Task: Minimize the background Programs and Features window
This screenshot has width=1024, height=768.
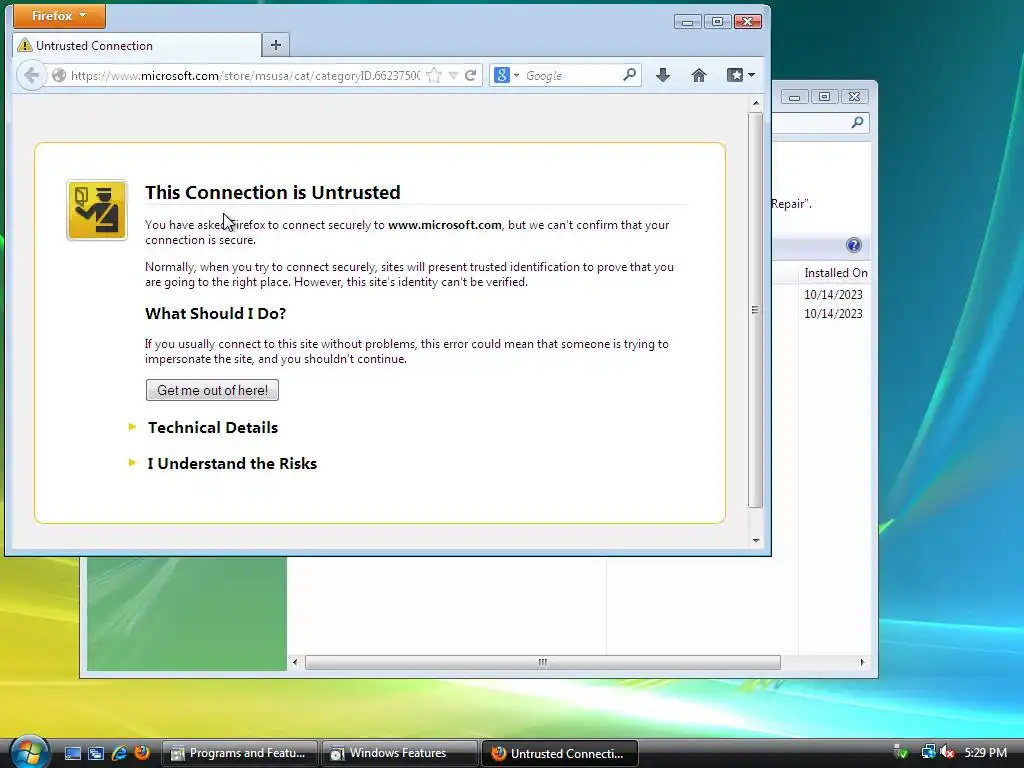Action: 794,97
